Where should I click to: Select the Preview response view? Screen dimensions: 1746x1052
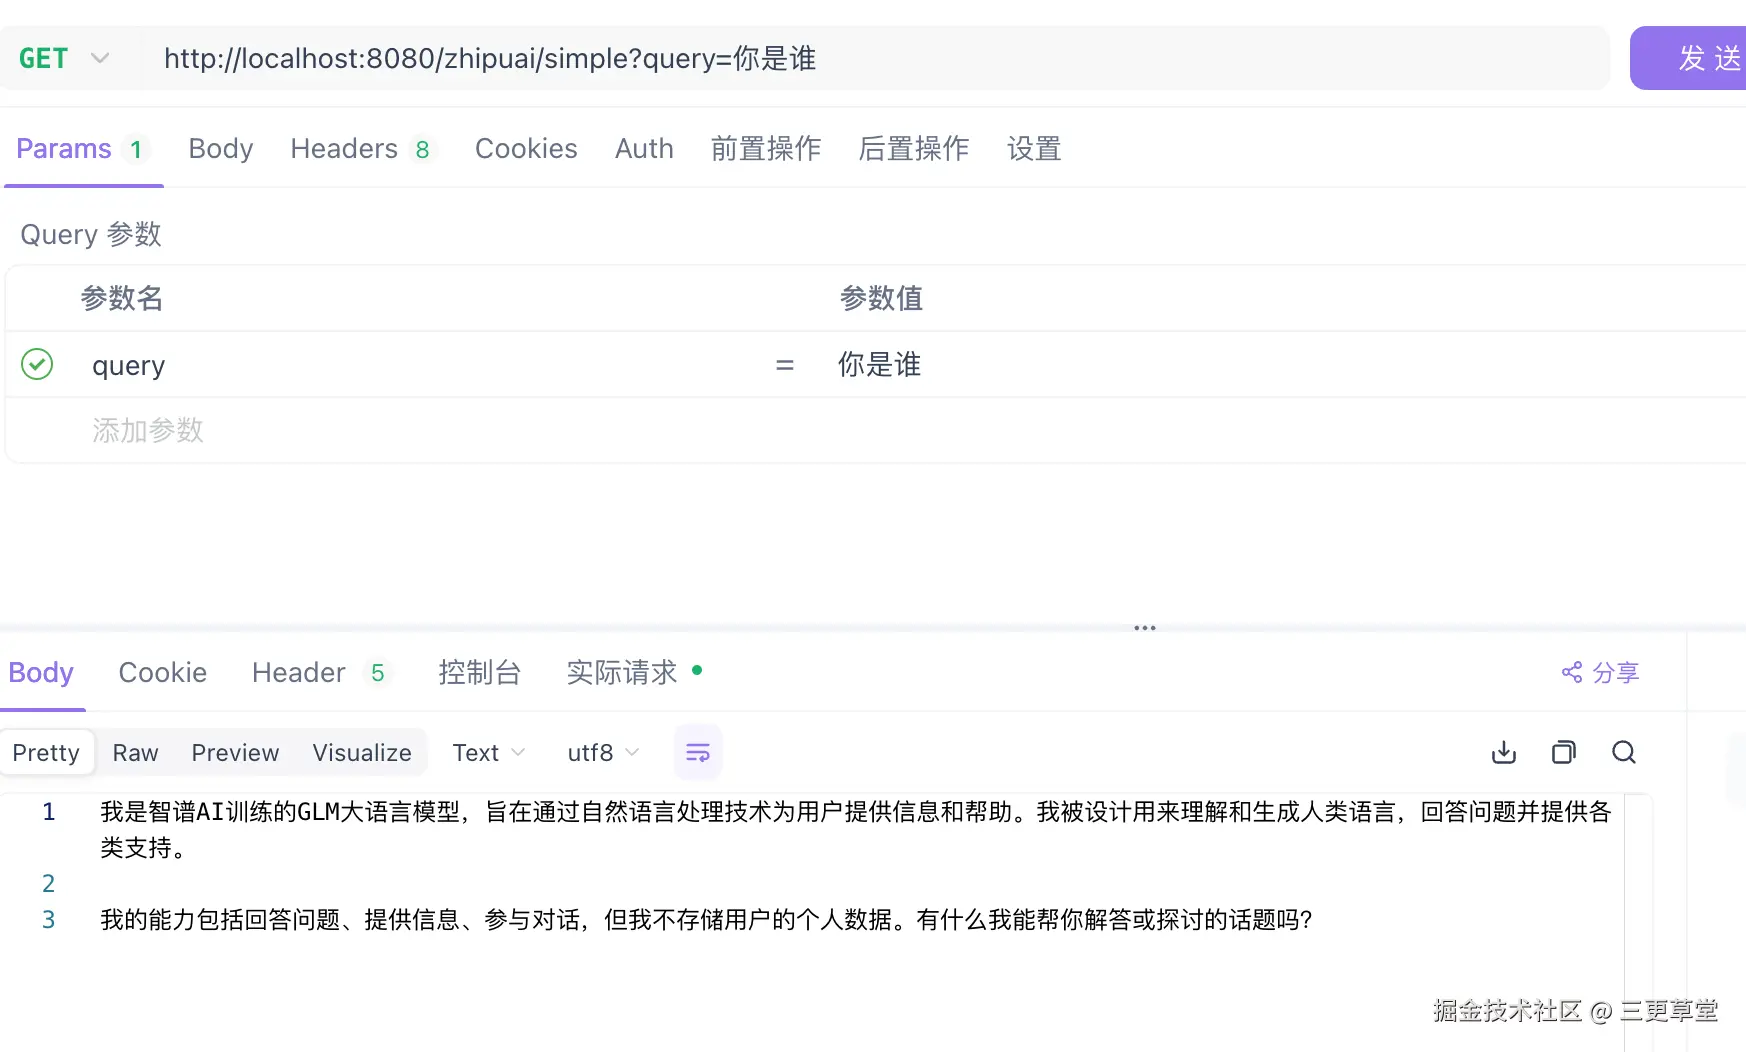[x=234, y=752]
